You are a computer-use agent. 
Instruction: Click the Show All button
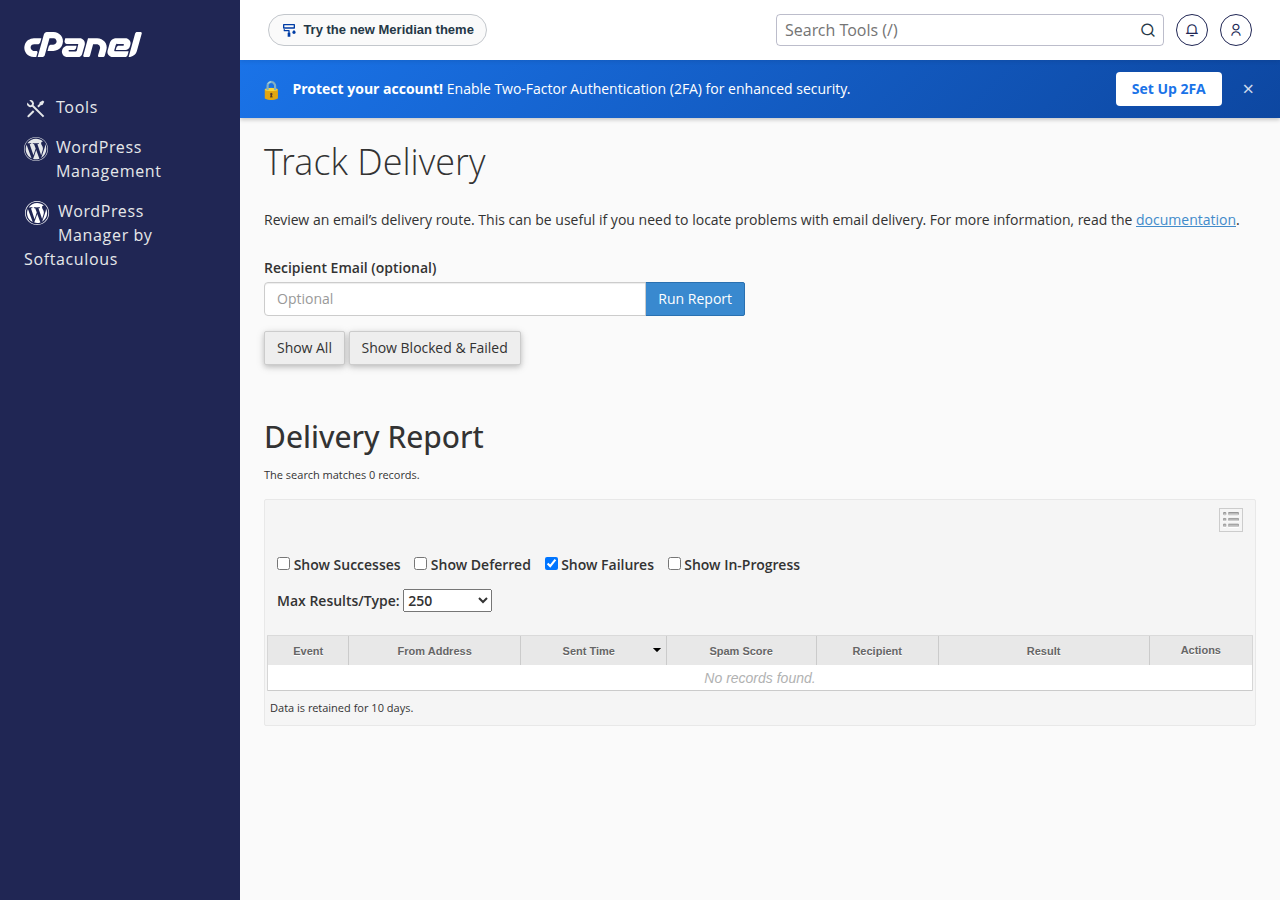tap(304, 348)
